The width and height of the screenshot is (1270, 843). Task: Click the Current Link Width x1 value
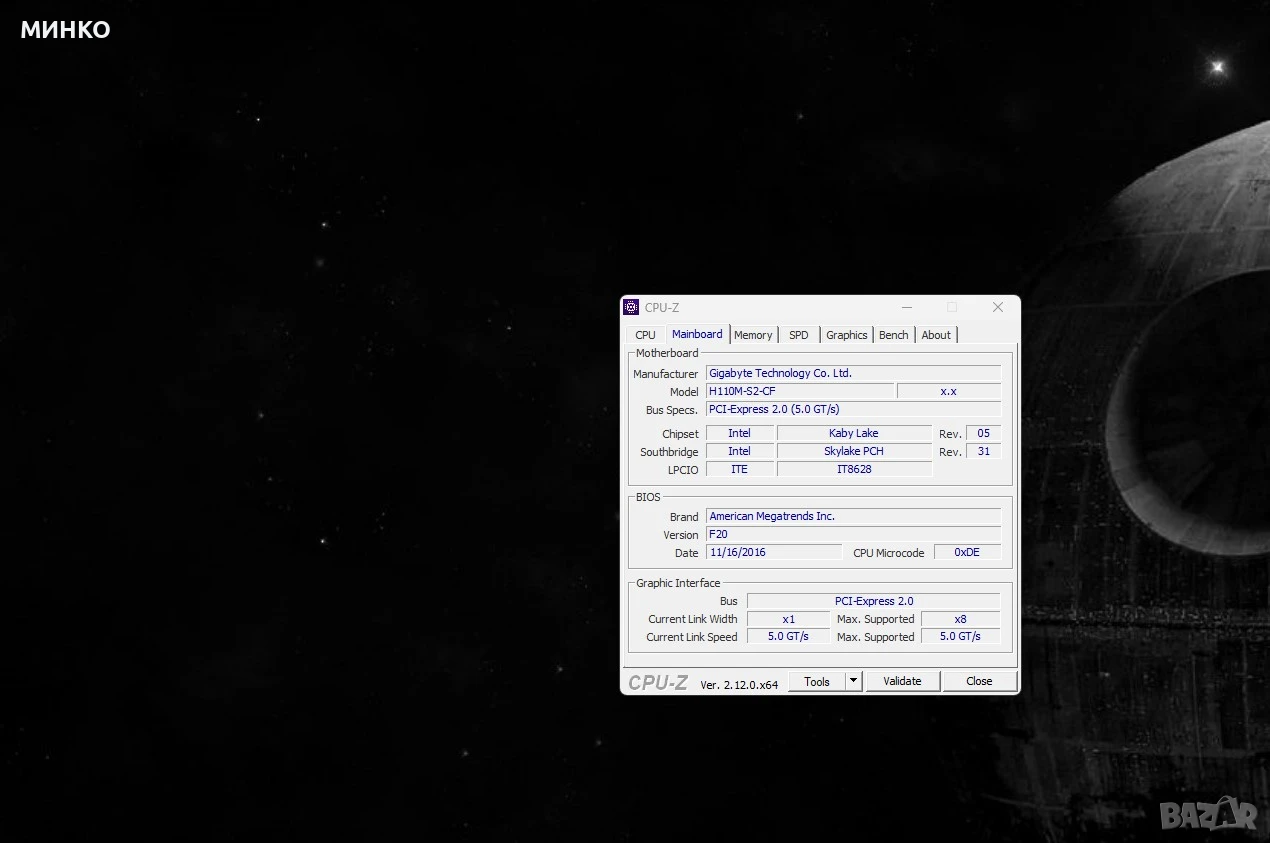pyautogui.click(x=788, y=619)
